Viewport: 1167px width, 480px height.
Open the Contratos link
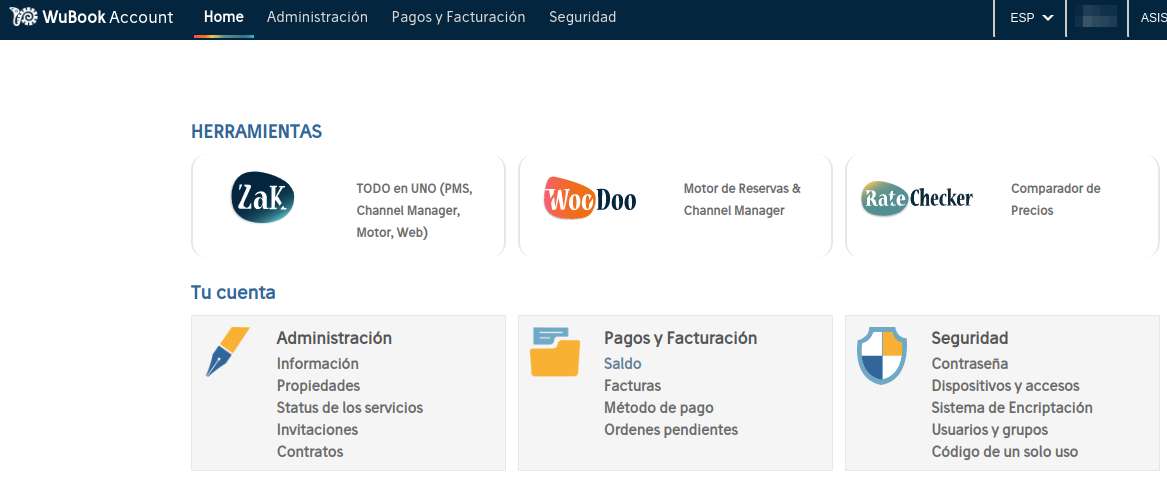click(310, 452)
